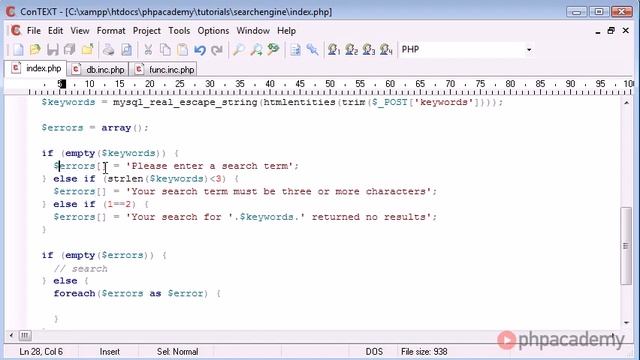640x360 pixels.
Task: Click the 'Ln 28, Col 6' status entry
Action: pyautogui.click(x=41, y=351)
